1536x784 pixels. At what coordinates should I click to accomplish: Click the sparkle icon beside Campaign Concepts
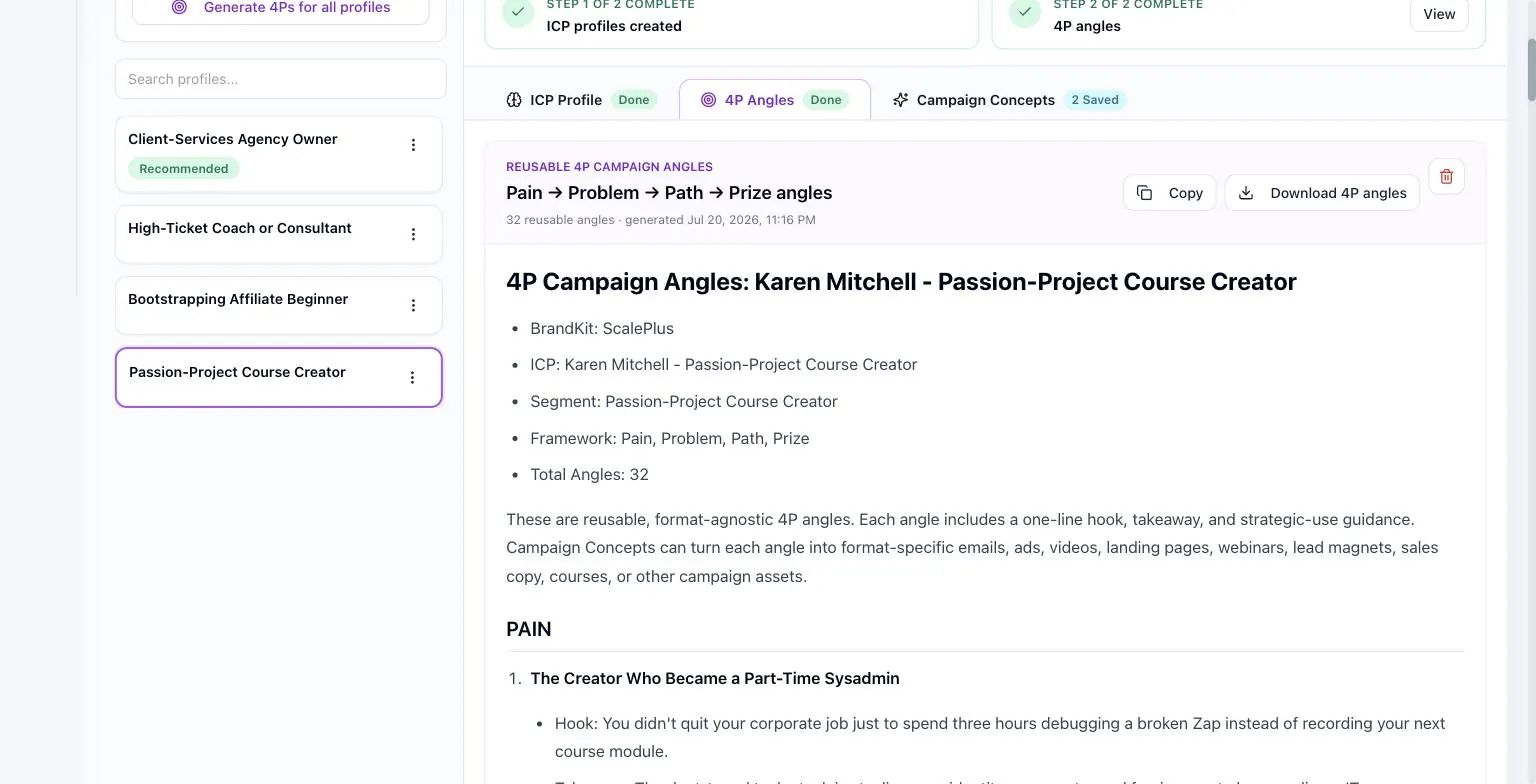click(900, 100)
